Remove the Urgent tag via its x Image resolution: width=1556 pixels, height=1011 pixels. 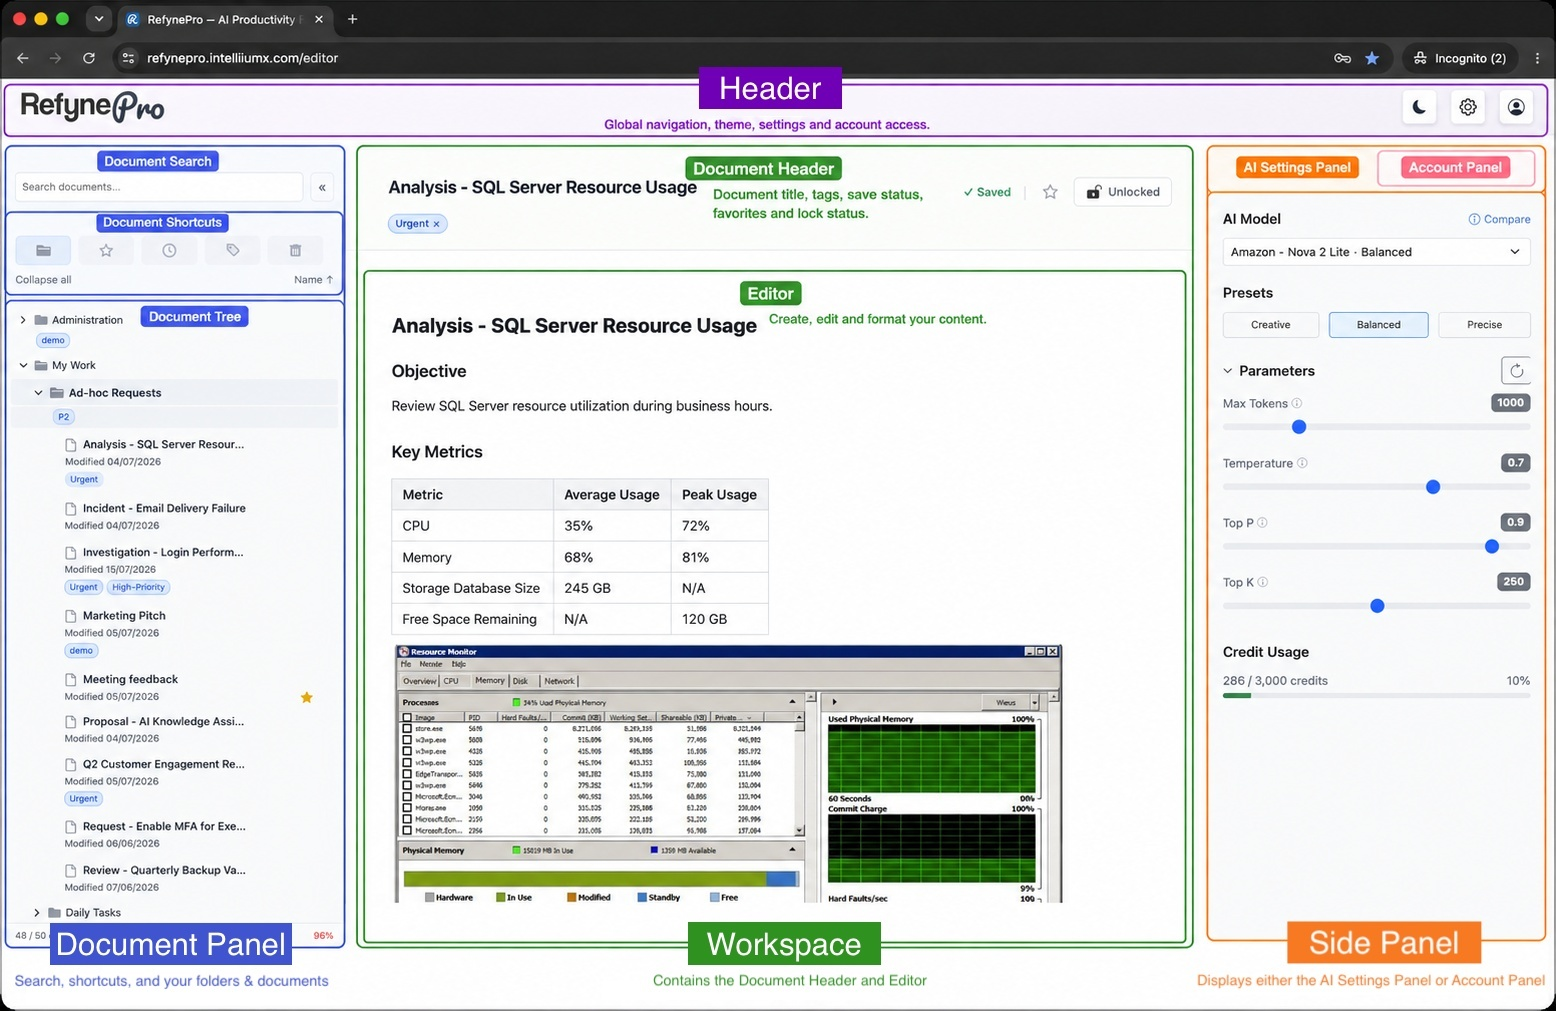(x=436, y=224)
